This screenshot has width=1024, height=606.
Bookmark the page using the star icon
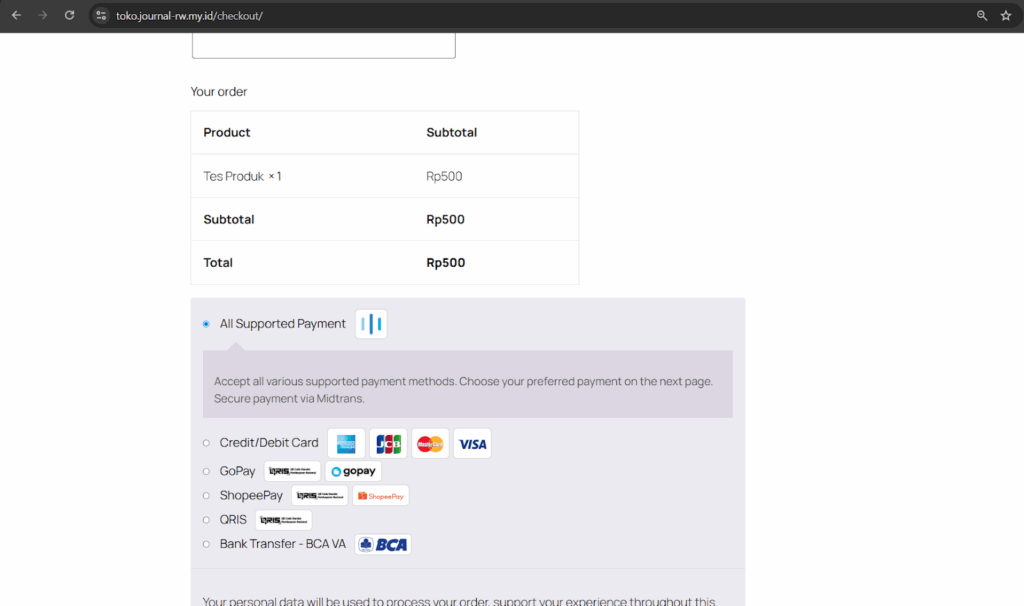(x=1007, y=15)
